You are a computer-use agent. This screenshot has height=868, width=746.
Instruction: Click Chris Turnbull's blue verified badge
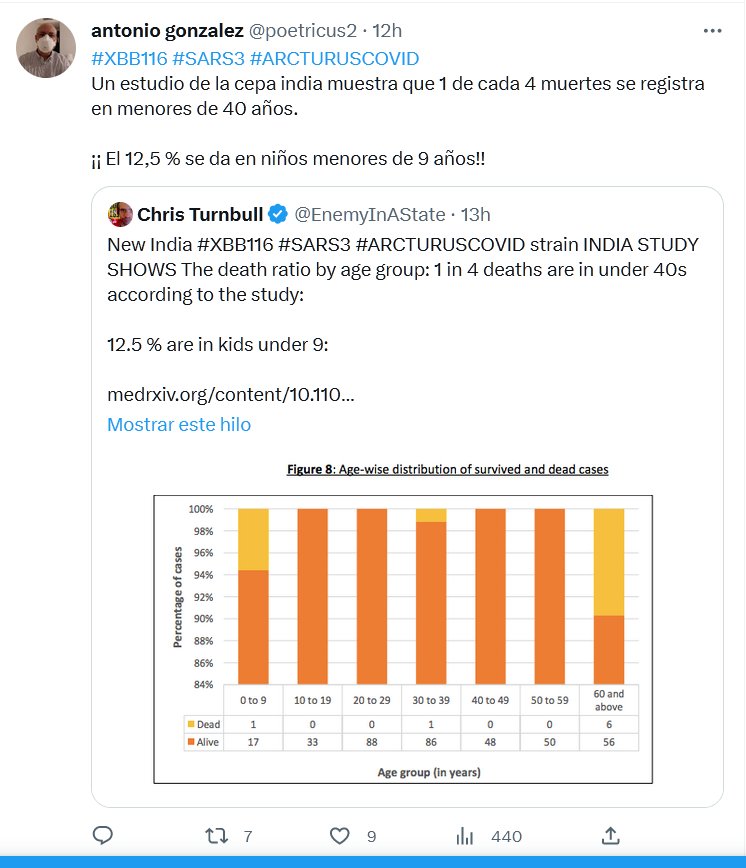(x=279, y=215)
